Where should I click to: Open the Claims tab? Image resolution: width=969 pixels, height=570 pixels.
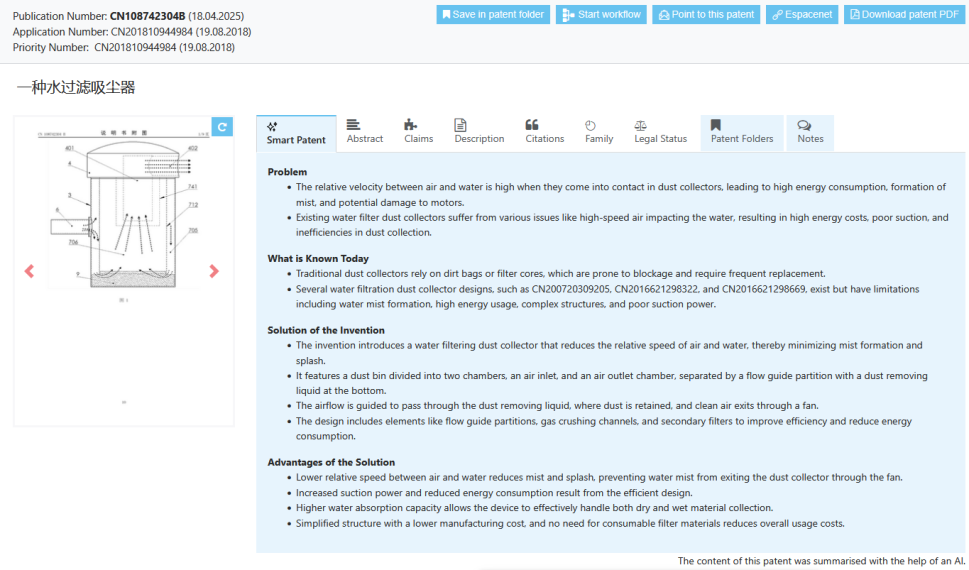[418, 132]
